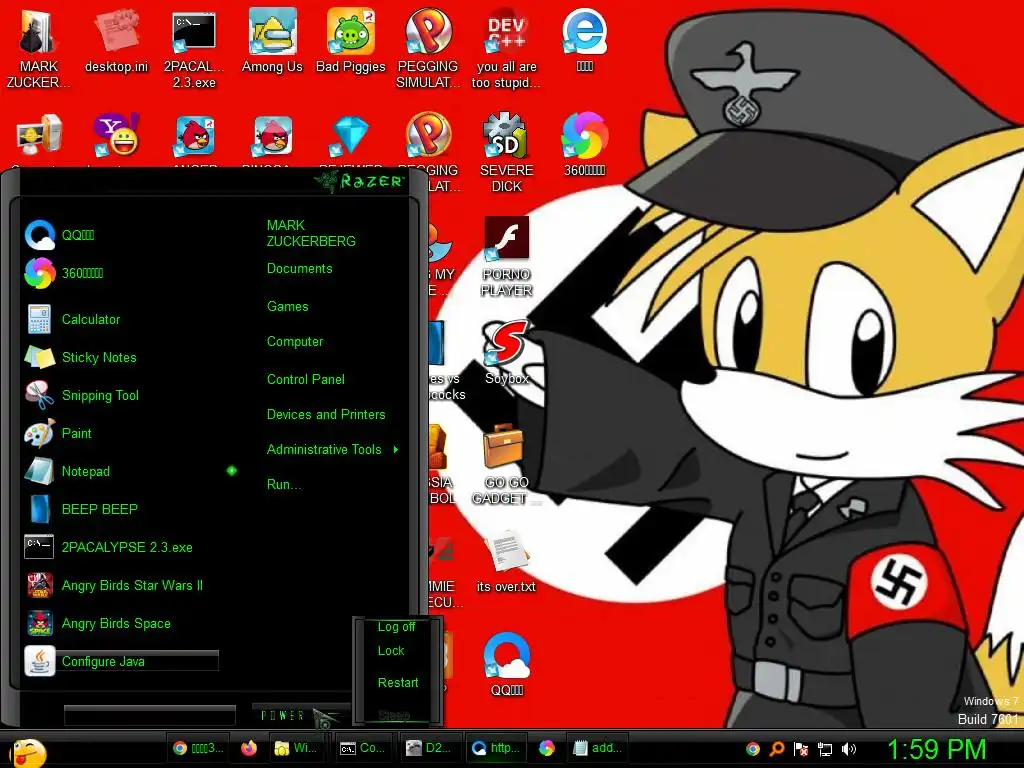Open Games from Start menu
This screenshot has height=768, width=1024.
coord(287,306)
